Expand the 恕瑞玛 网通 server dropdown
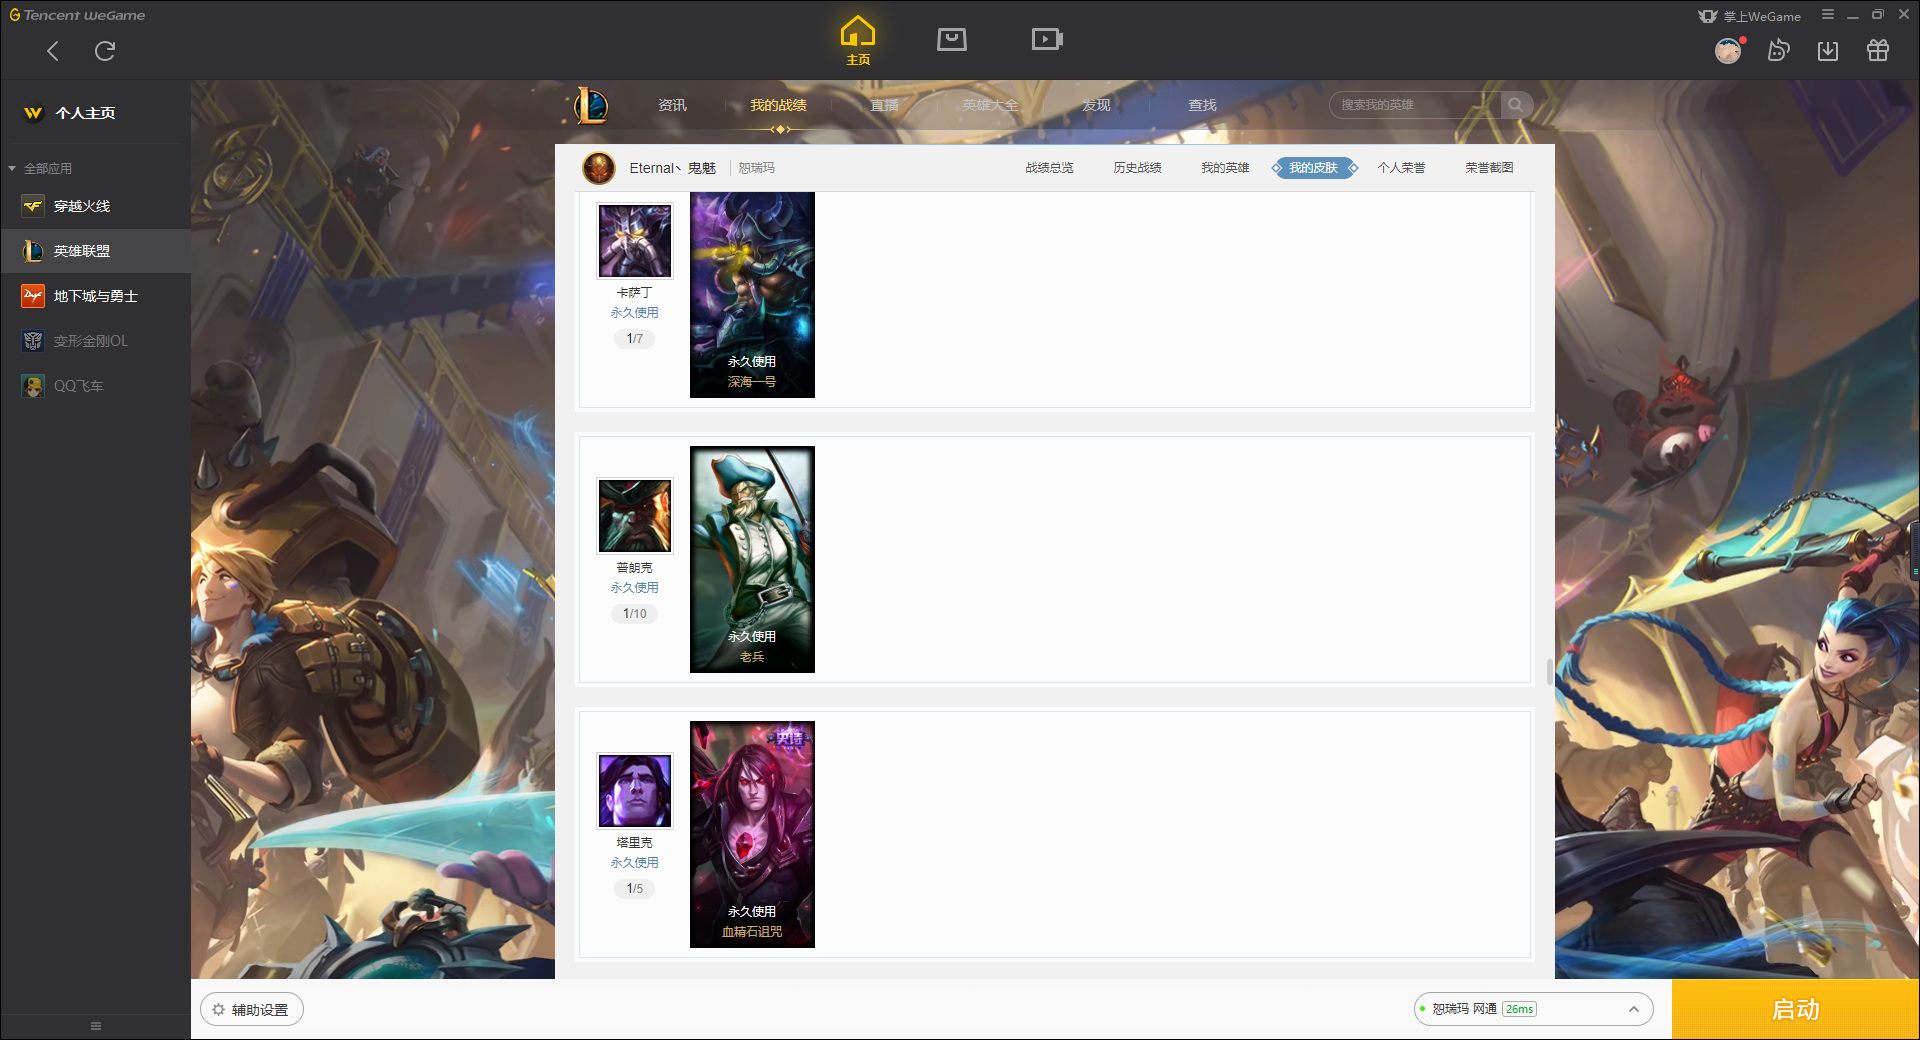 [1533, 1009]
